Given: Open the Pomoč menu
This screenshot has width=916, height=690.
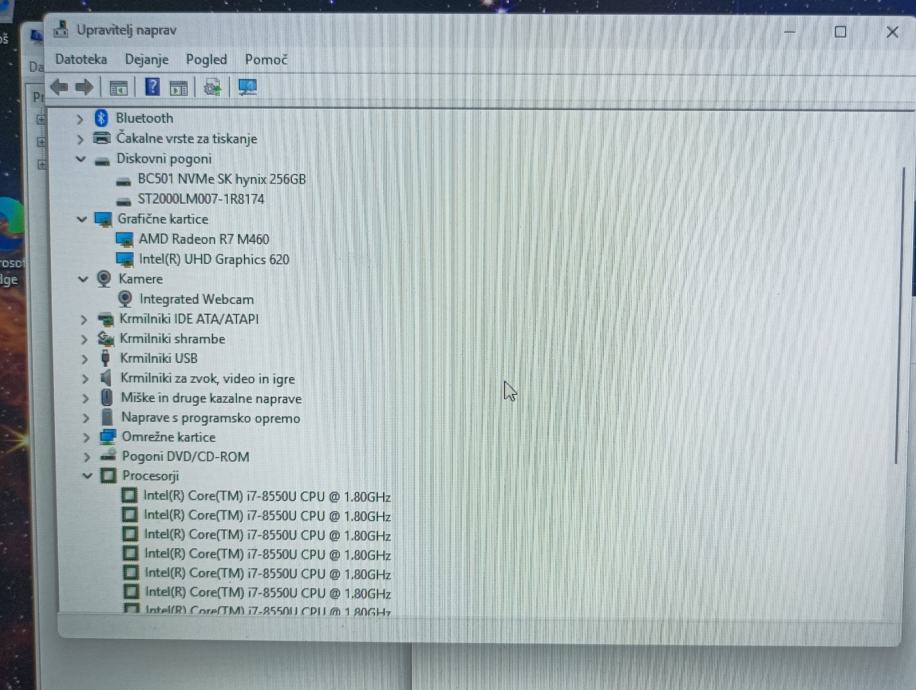Looking at the screenshot, I should [x=266, y=60].
